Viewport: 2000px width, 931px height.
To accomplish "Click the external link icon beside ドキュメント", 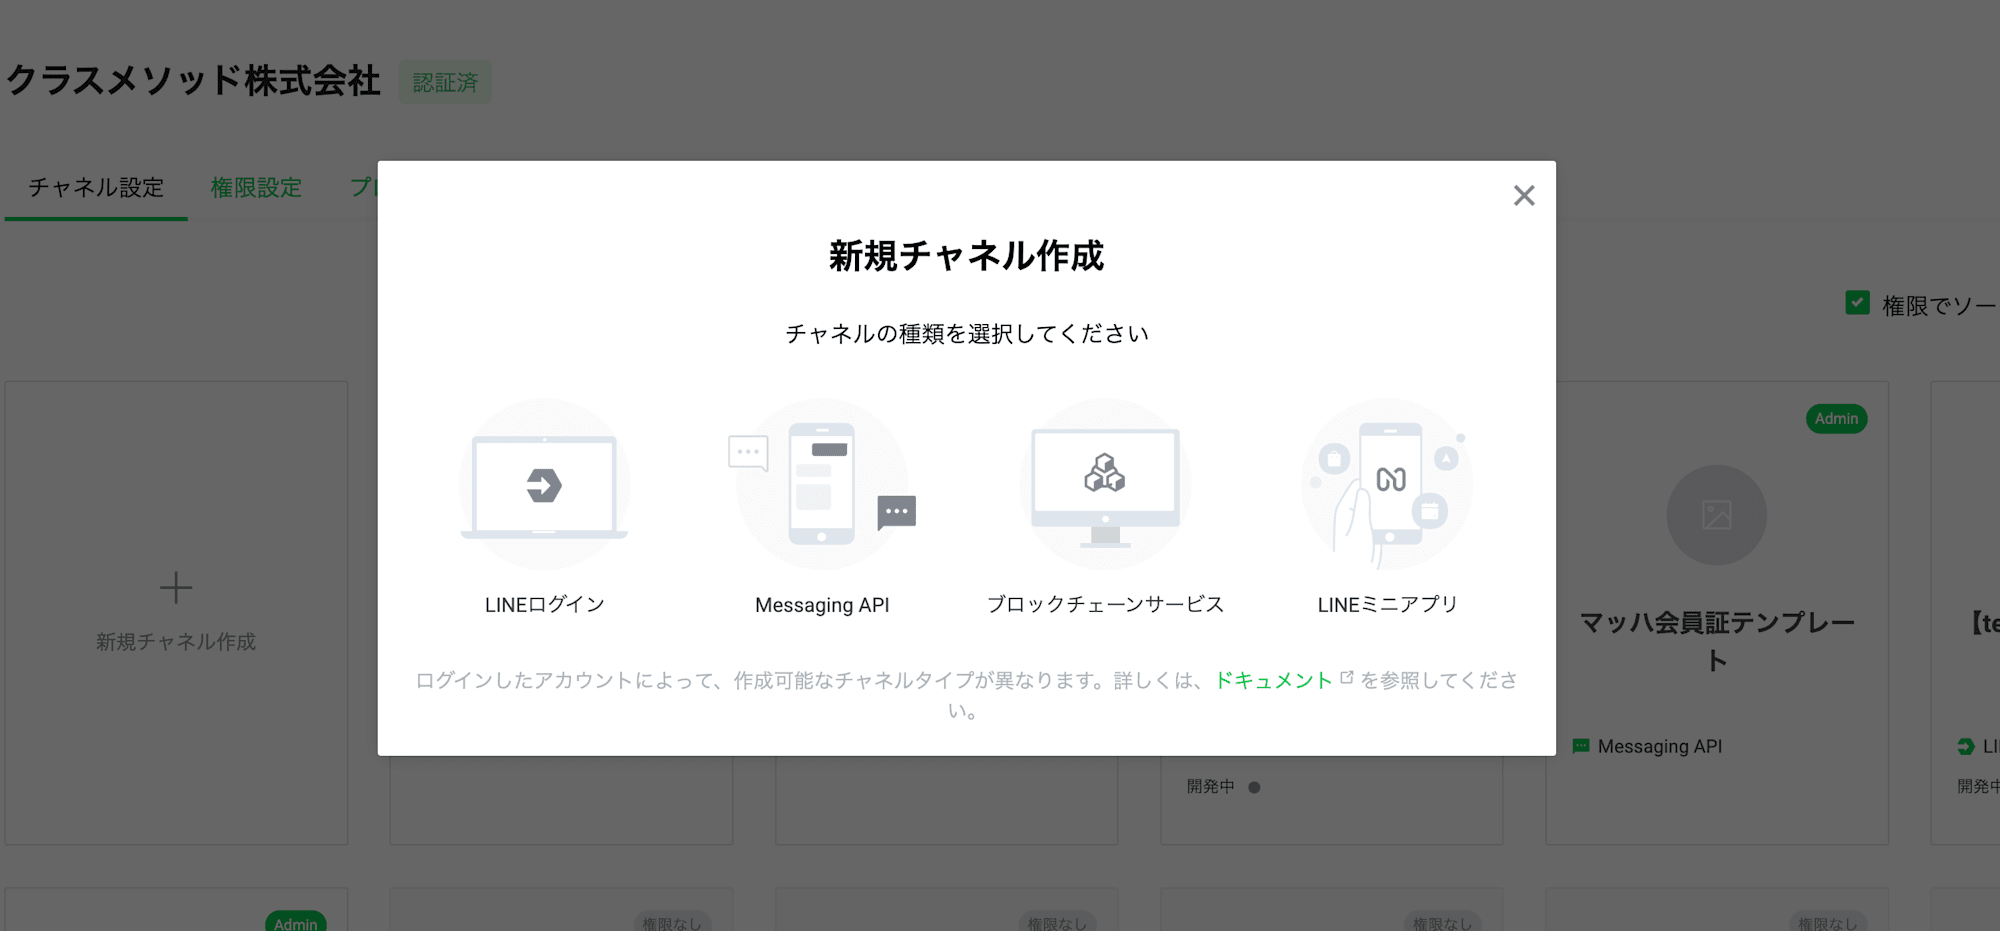I will click(x=1346, y=677).
